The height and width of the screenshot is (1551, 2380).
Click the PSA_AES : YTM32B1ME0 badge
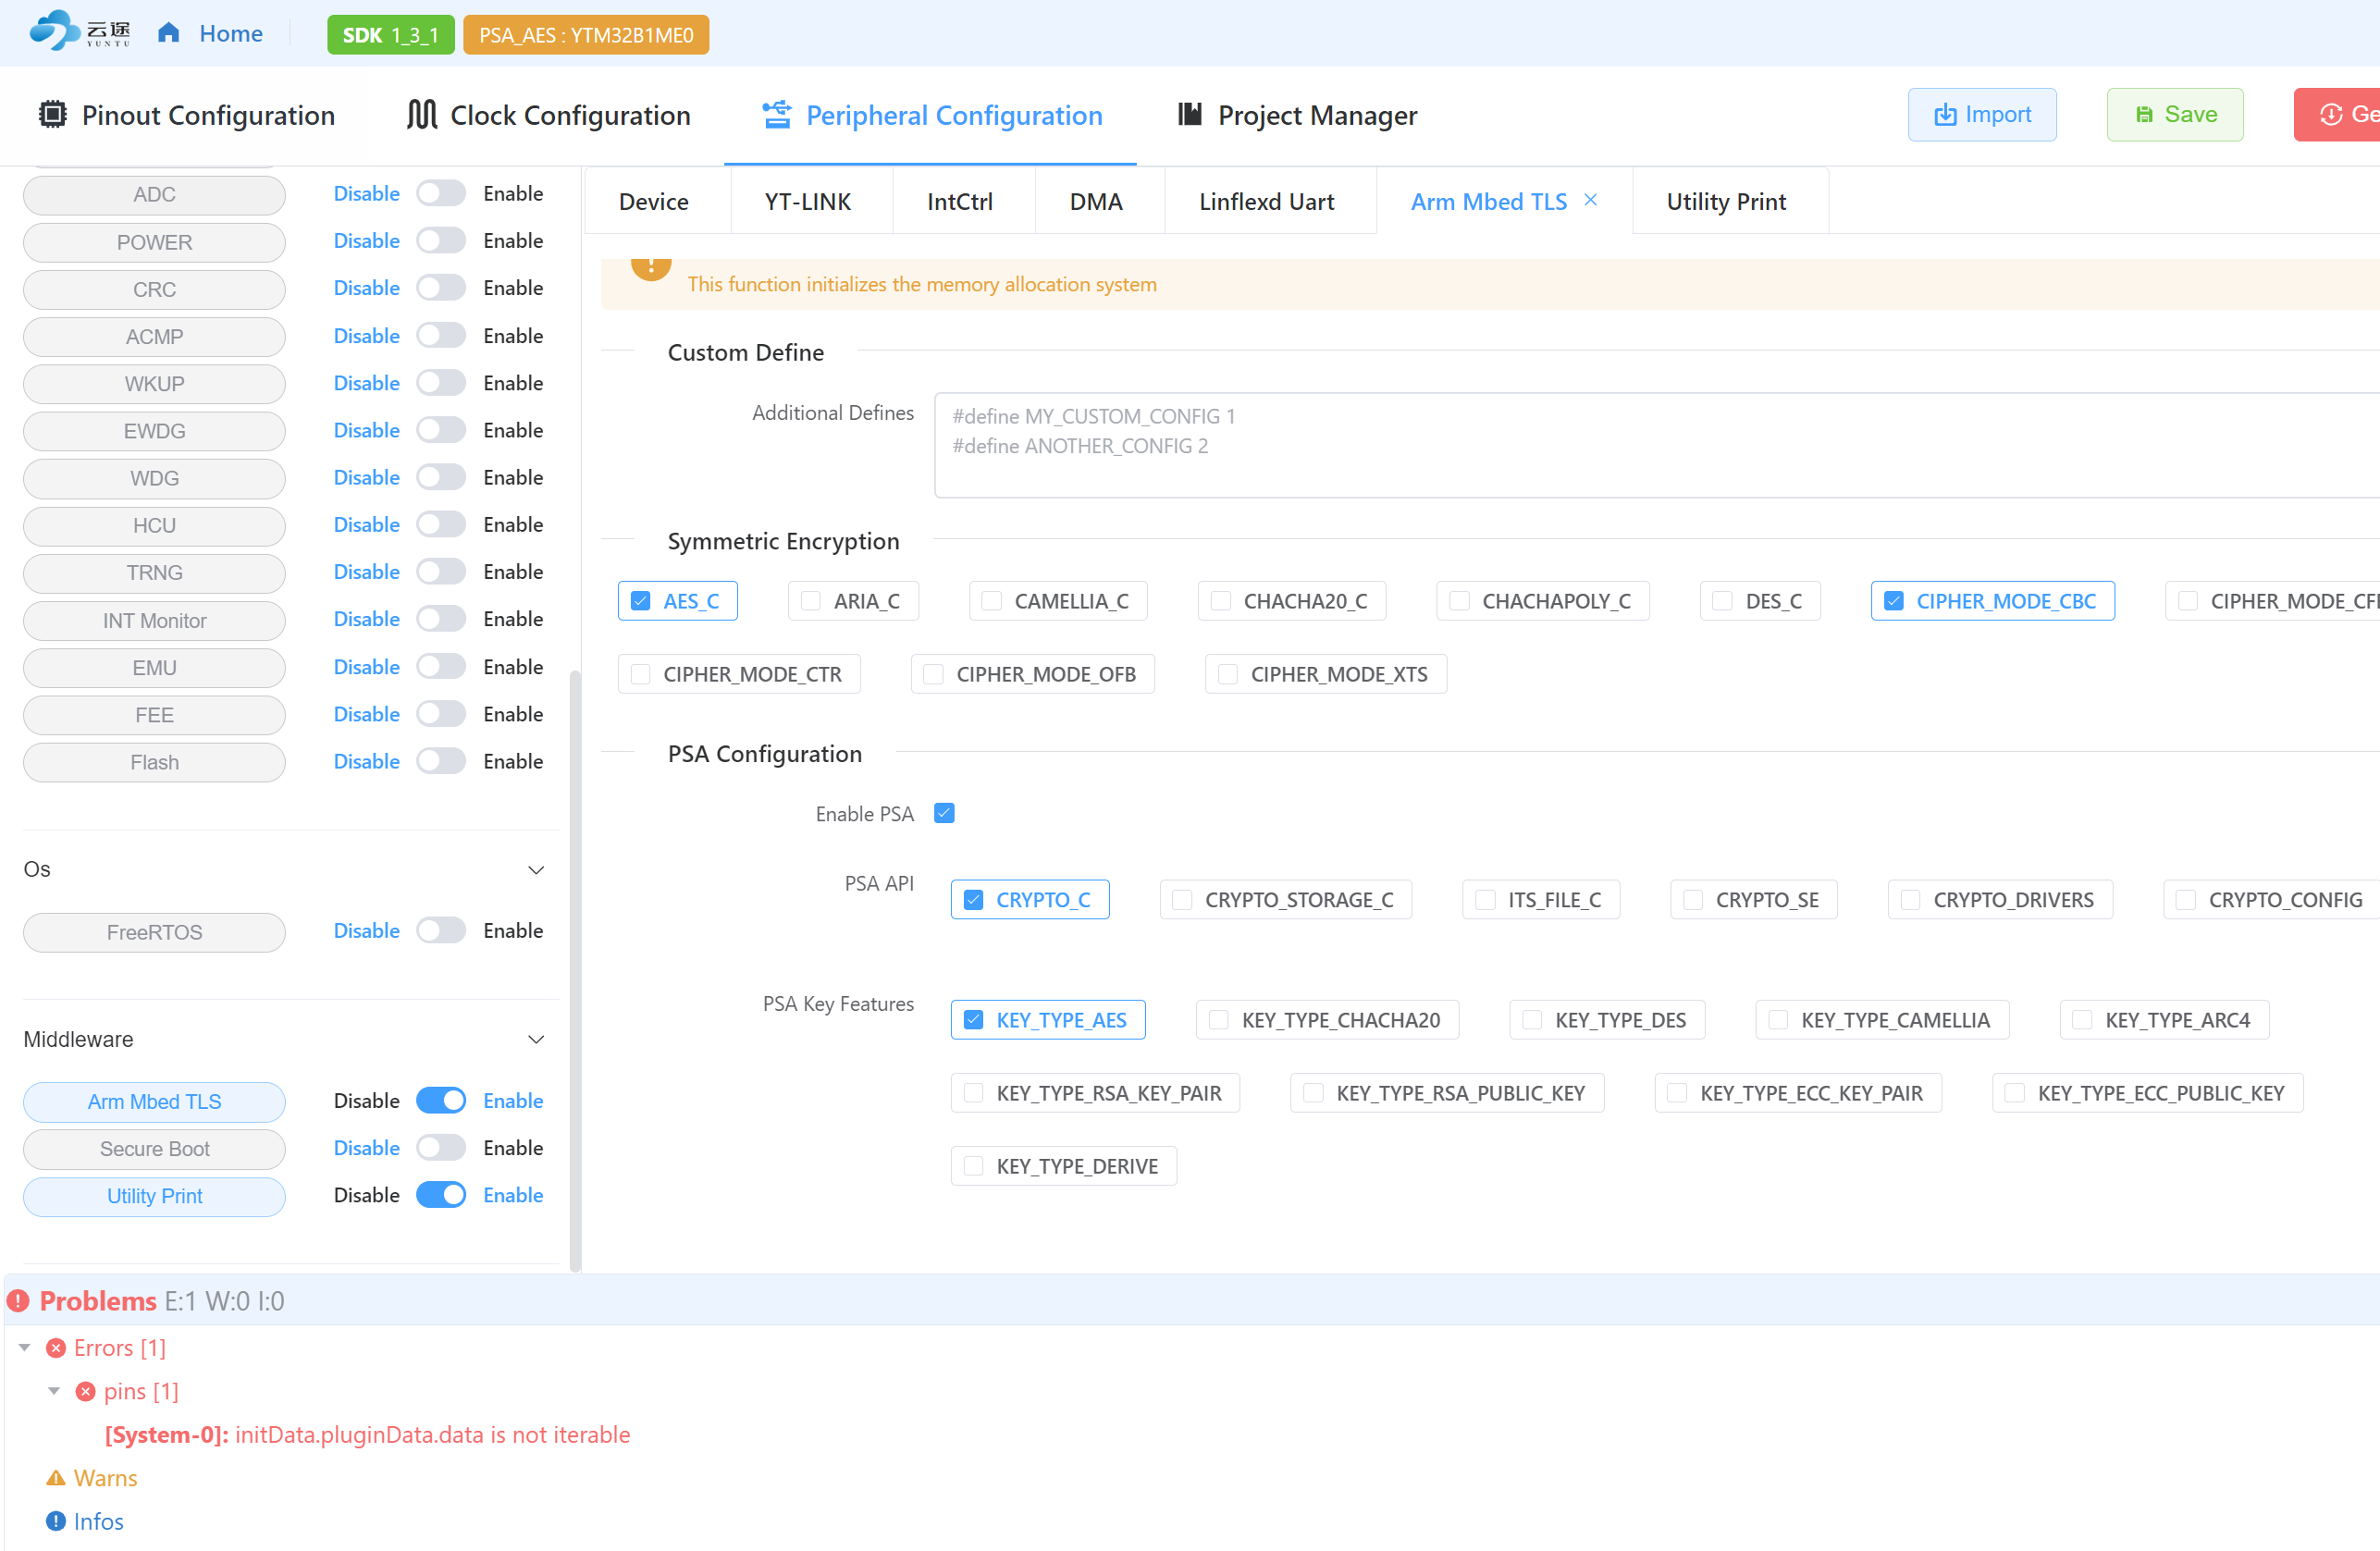click(x=586, y=35)
